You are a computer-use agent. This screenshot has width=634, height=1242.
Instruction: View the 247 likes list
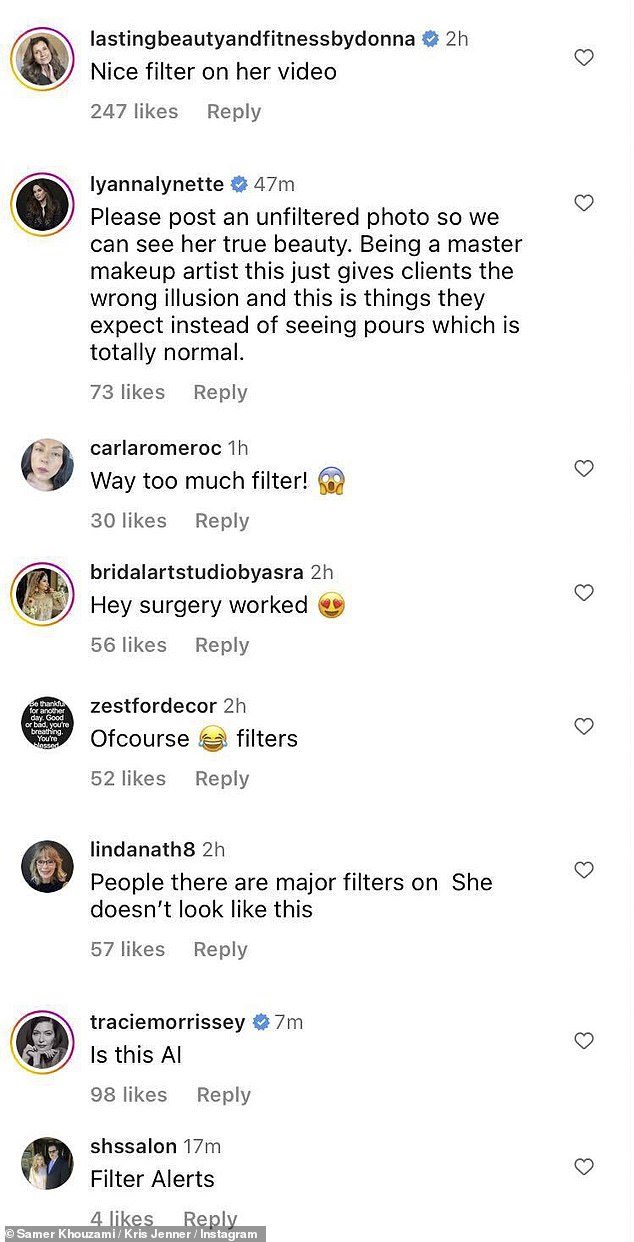point(134,112)
